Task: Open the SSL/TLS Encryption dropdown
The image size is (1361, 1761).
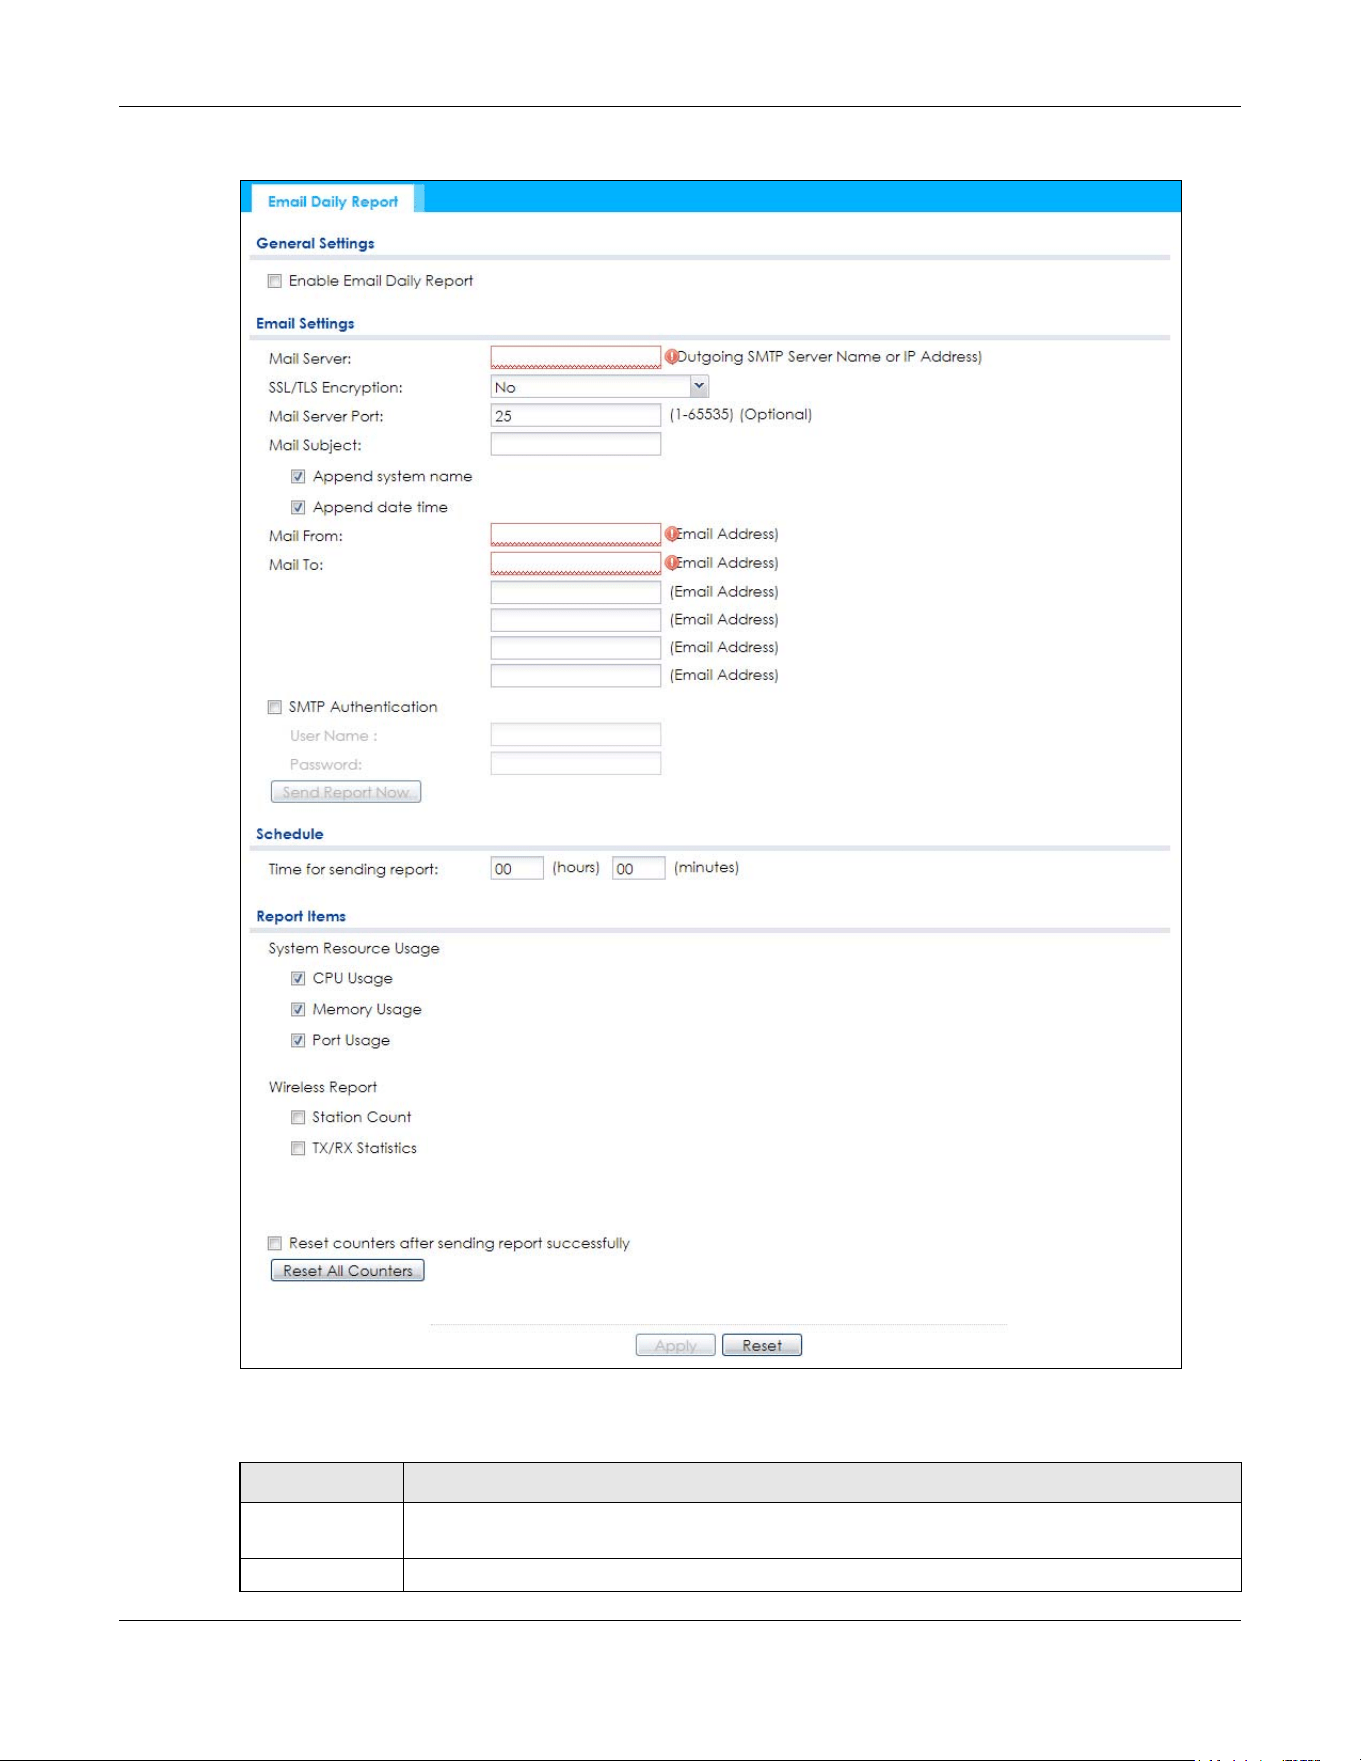Action: tap(599, 386)
